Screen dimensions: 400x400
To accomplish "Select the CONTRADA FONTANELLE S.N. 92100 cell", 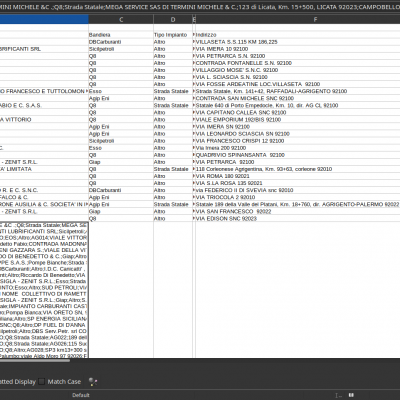I will (298, 63).
